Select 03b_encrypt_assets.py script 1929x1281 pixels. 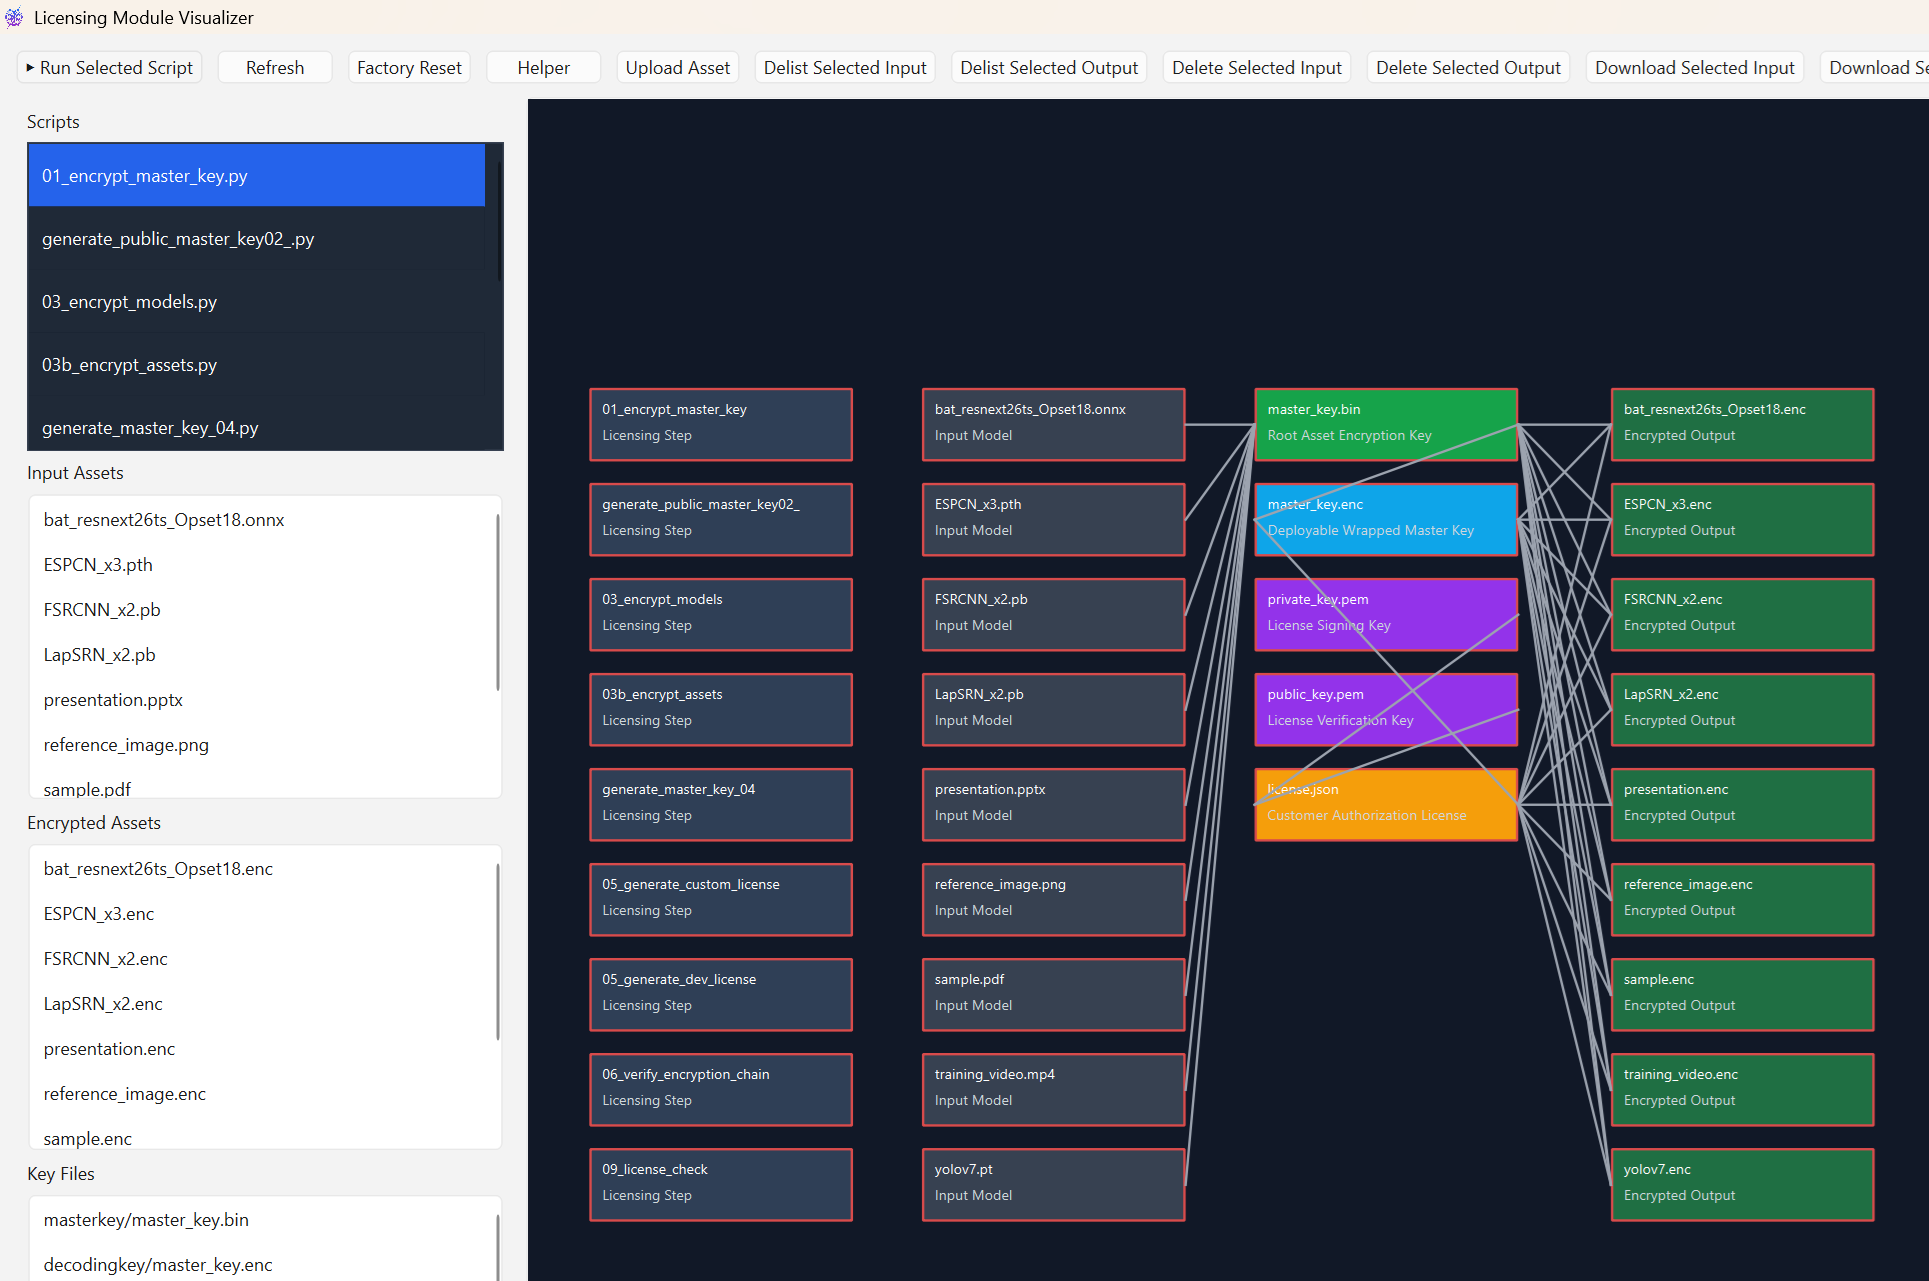click(x=257, y=364)
